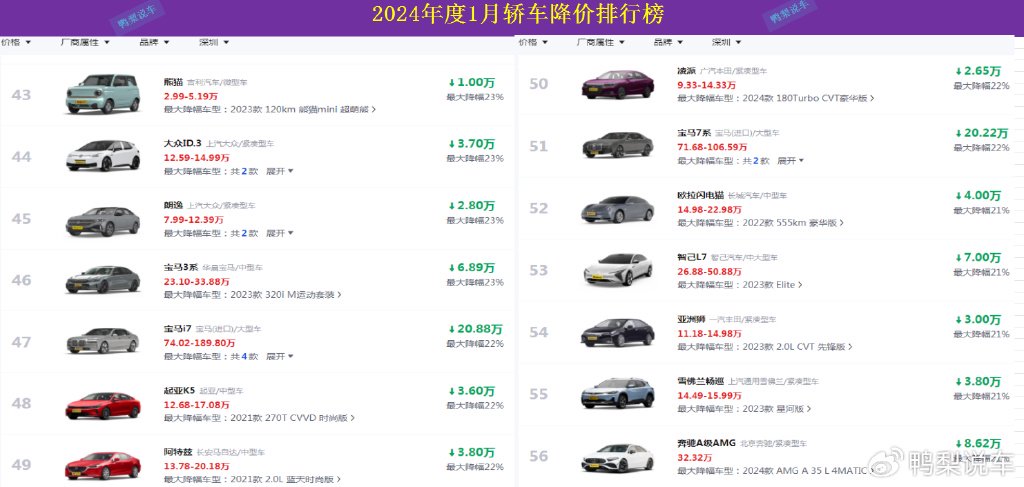The height and width of the screenshot is (487, 1024).
Task: Open the 厂商属性 filter above the rank 50 list
Action: point(601,42)
